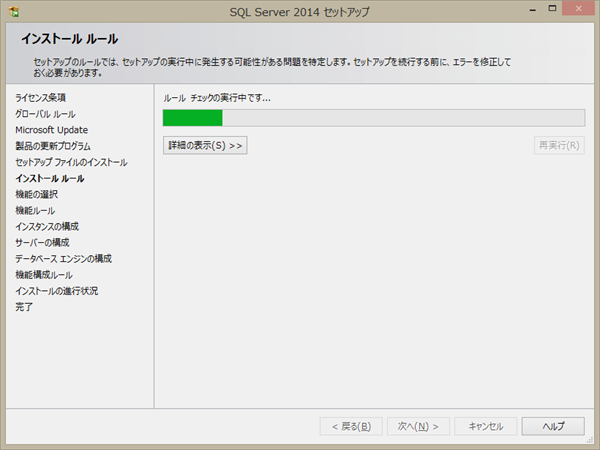Select the 完了 step in sidebar
Image resolution: width=600 pixels, height=450 pixels.
click(x=24, y=307)
